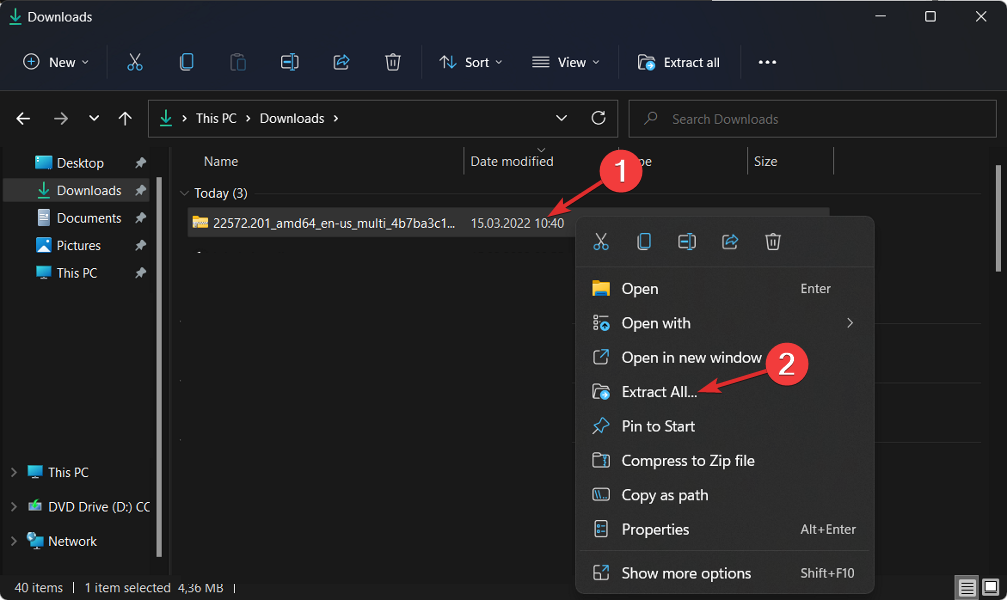Open the Sort dropdown menu

point(471,62)
